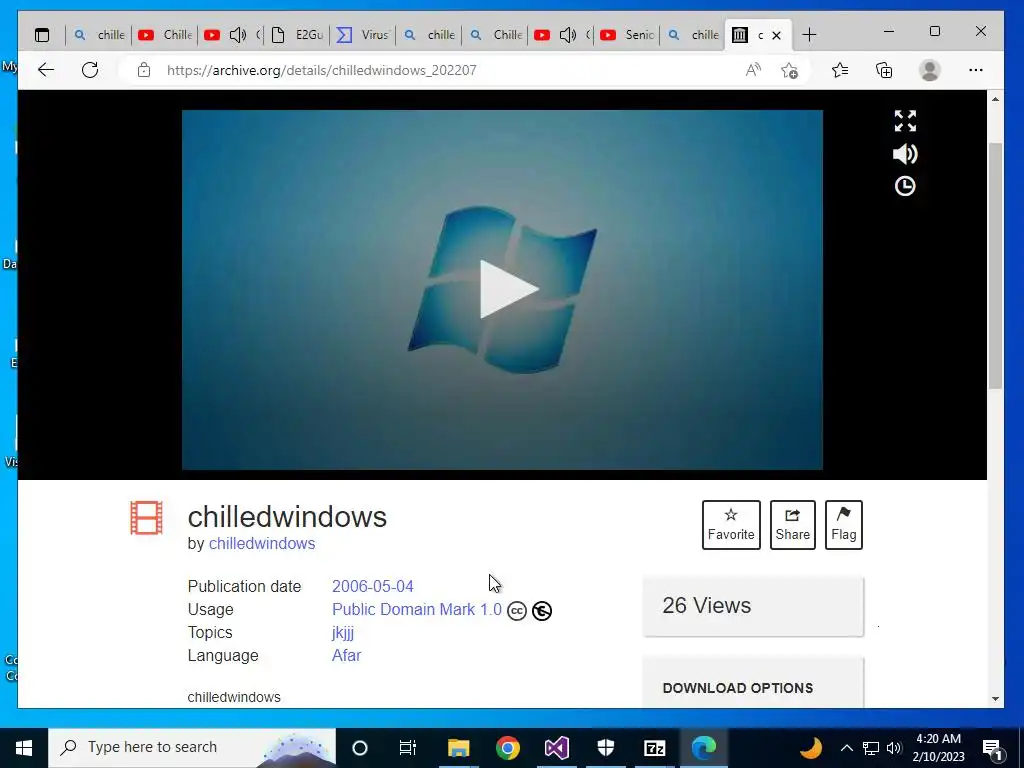Play the chilledwindows video

509,289
